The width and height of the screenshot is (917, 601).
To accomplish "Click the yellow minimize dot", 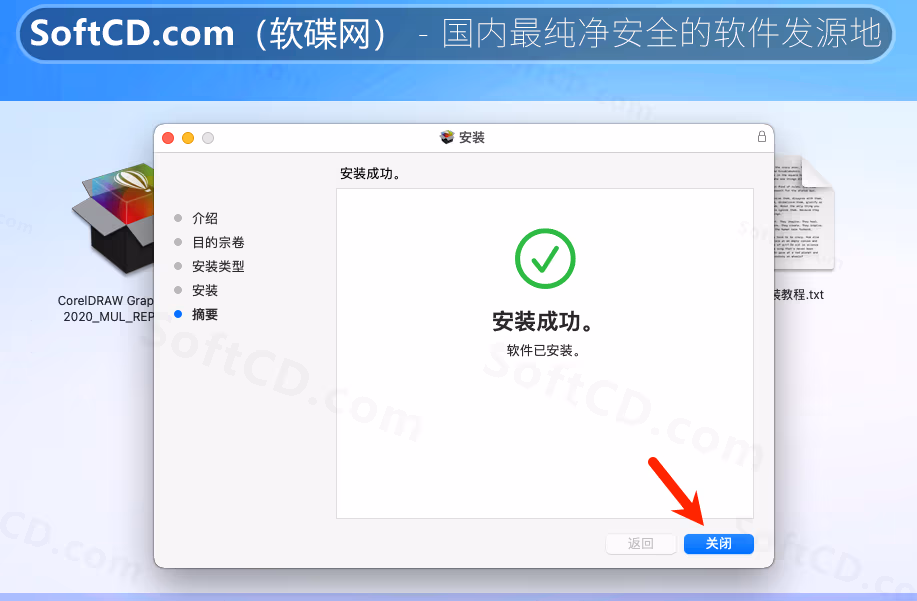I will point(188,138).
